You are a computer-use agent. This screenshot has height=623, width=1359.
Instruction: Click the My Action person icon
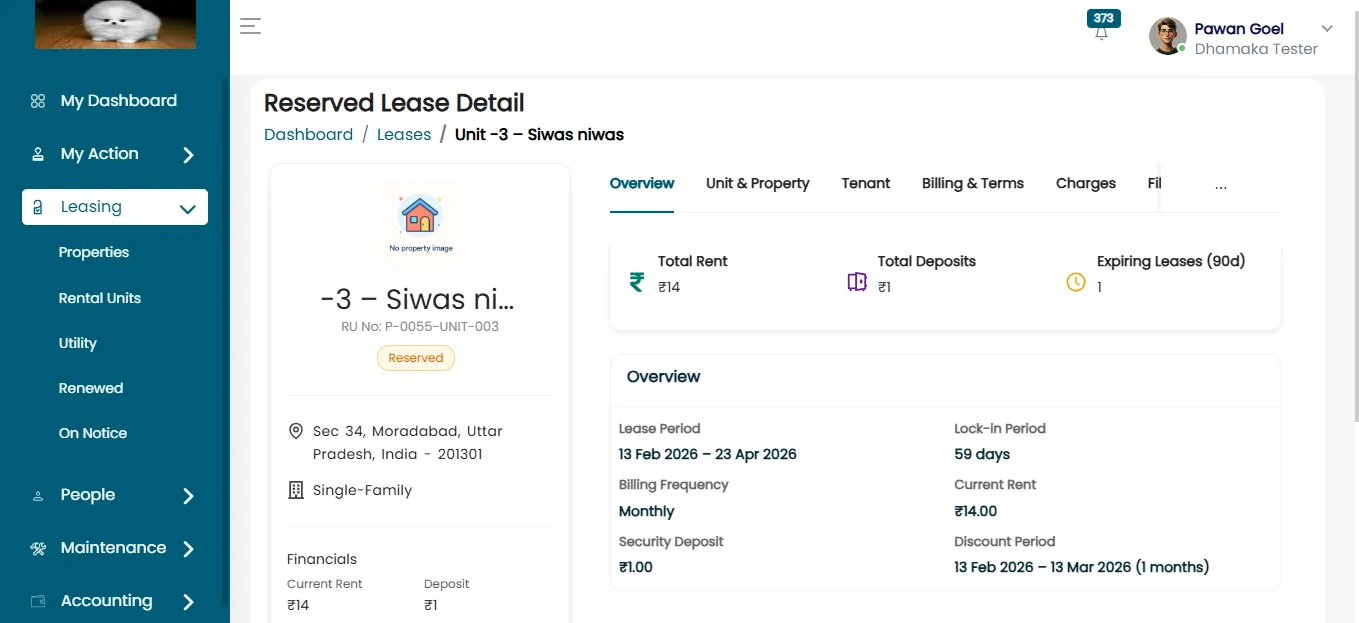(x=38, y=154)
